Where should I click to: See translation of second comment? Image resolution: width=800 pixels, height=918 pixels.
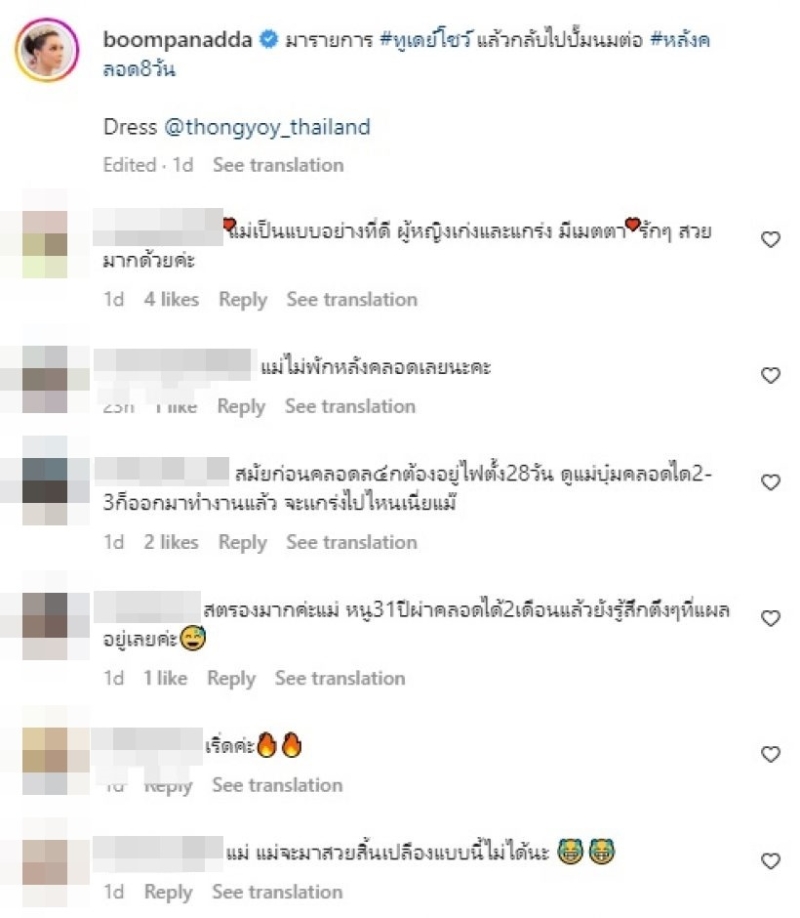point(350,406)
